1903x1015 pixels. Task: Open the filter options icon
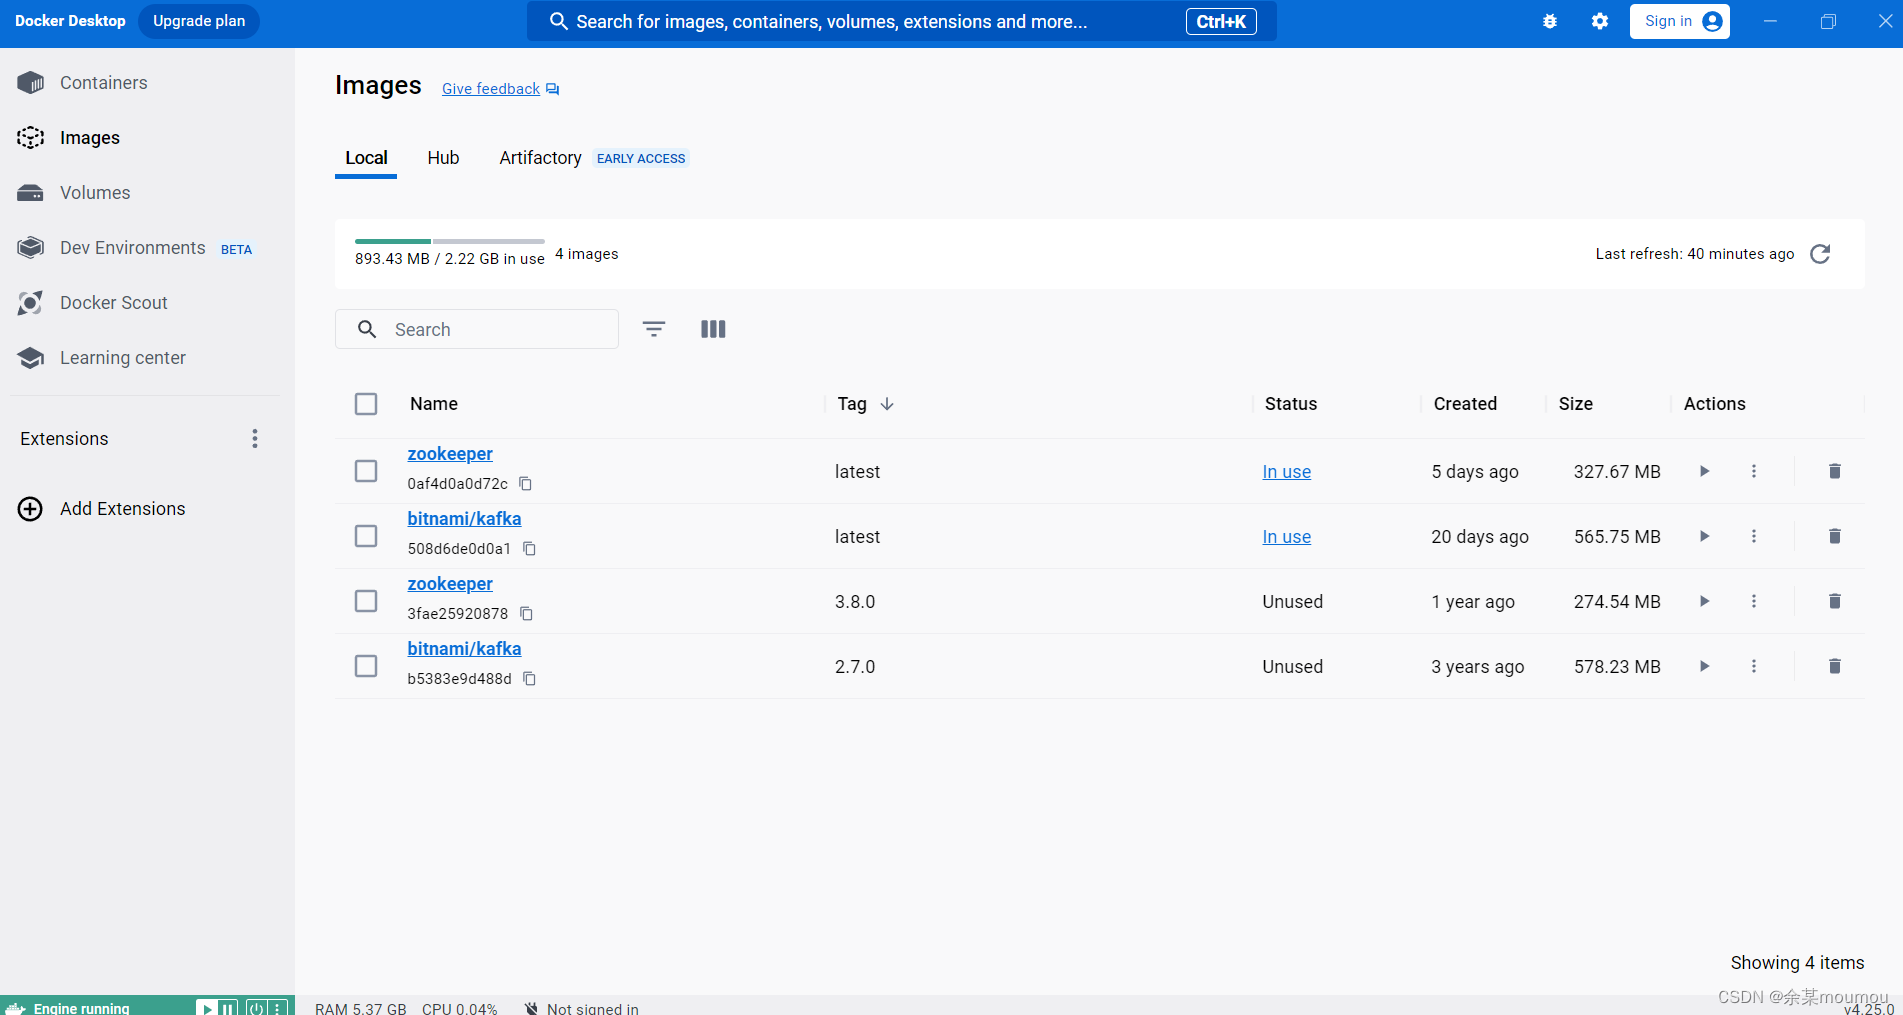point(654,329)
